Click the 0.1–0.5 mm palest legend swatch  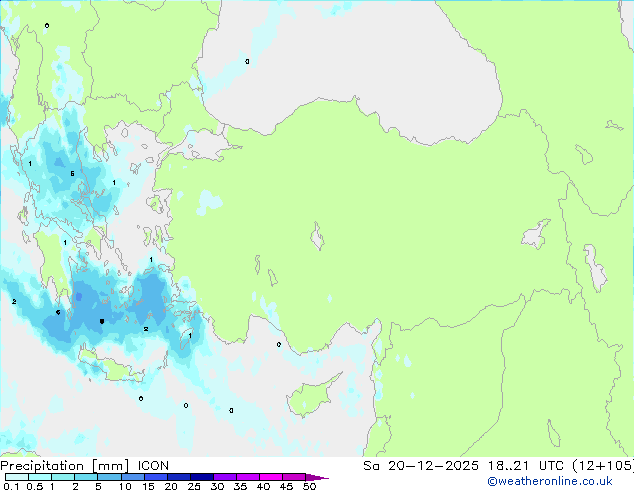(17, 477)
